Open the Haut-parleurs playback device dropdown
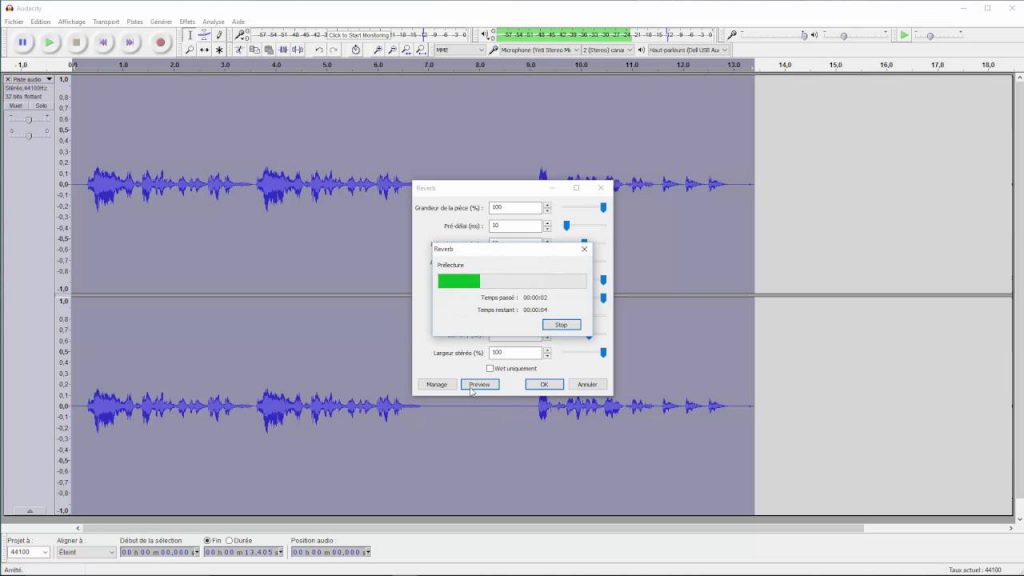The height and width of the screenshot is (576, 1024). pyautogui.click(x=688, y=50)
